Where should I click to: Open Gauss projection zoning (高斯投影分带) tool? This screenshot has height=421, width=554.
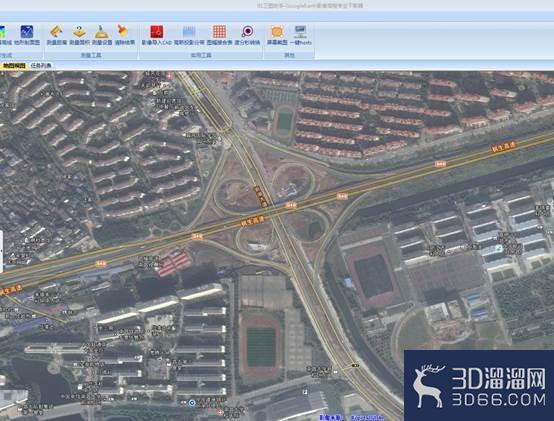coord(189,36)
